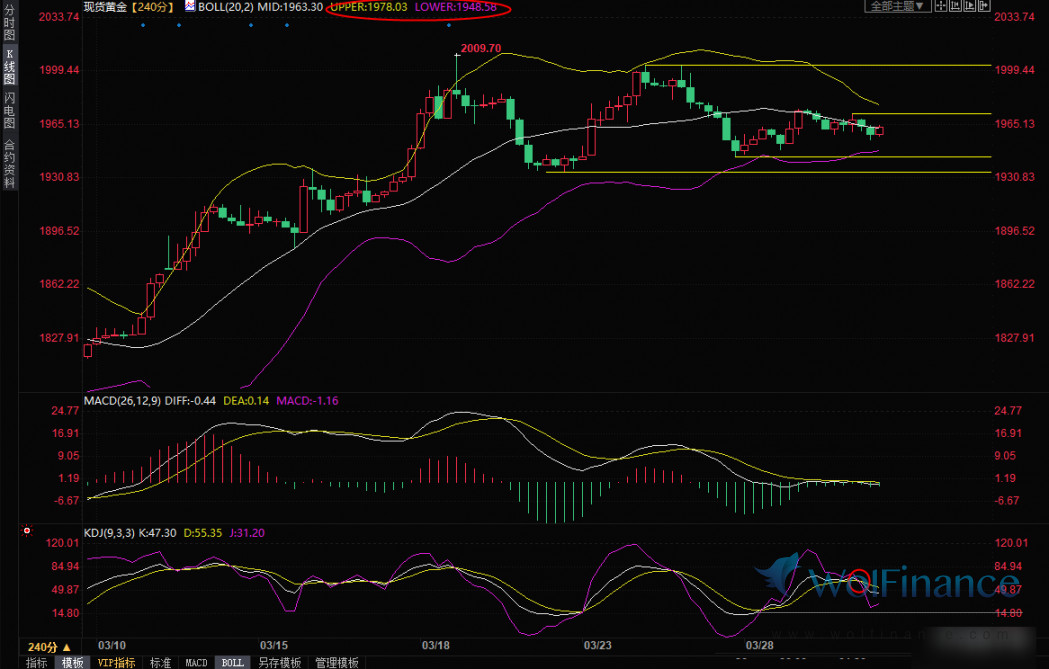The height and width of the screenshot is (669, 1049).
Task: Click the 另存模板 button
Action: 279,662
